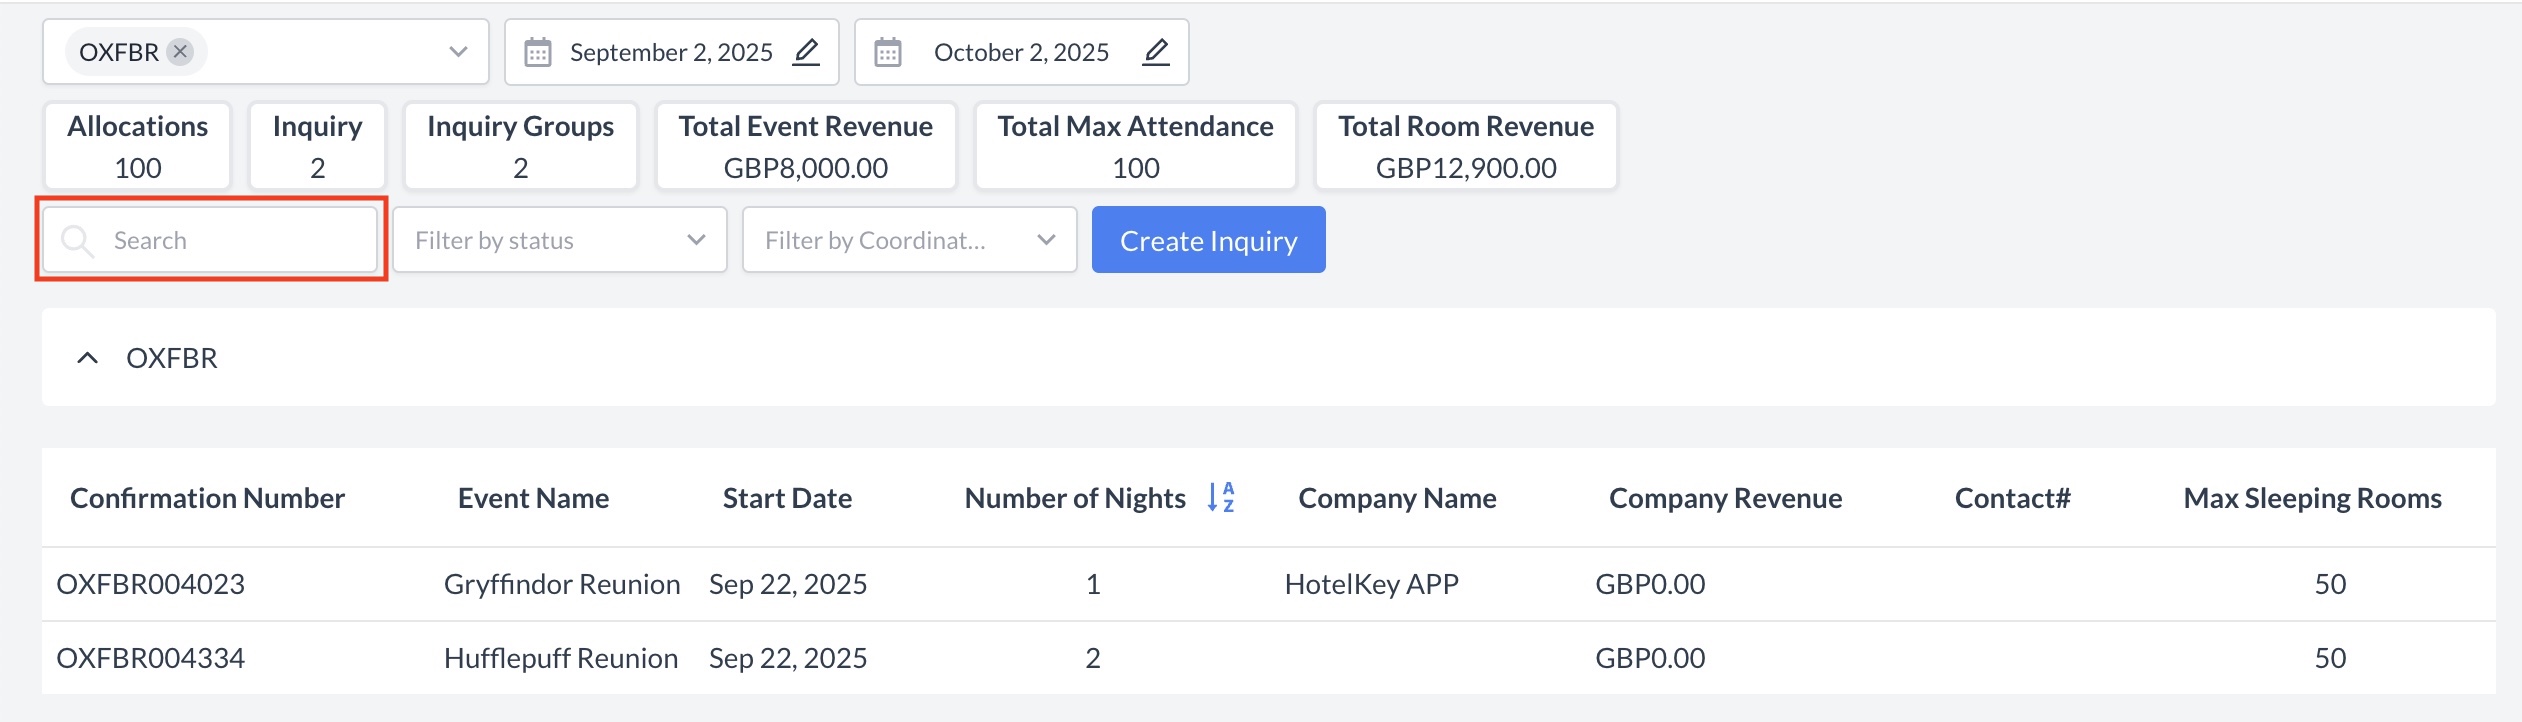Image resolution: width=2522 pixels, height=722 pixels.
Task: Click the Start Date column header
Action: click(x=787, y=498)
